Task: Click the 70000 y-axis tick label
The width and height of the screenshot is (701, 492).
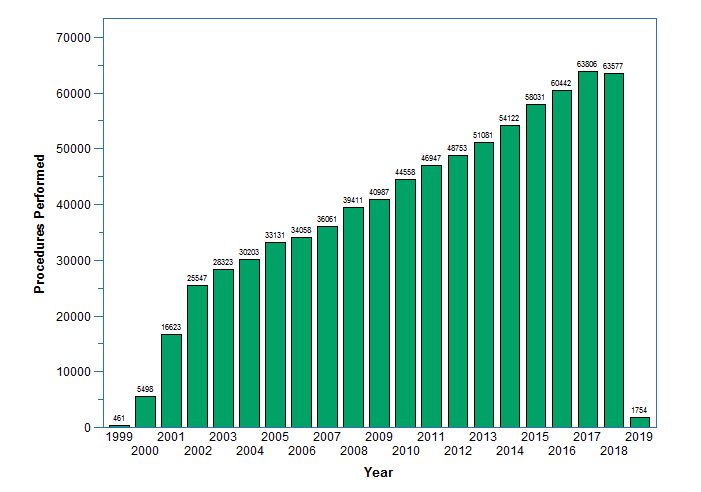Action: click(x=72, y=38)
